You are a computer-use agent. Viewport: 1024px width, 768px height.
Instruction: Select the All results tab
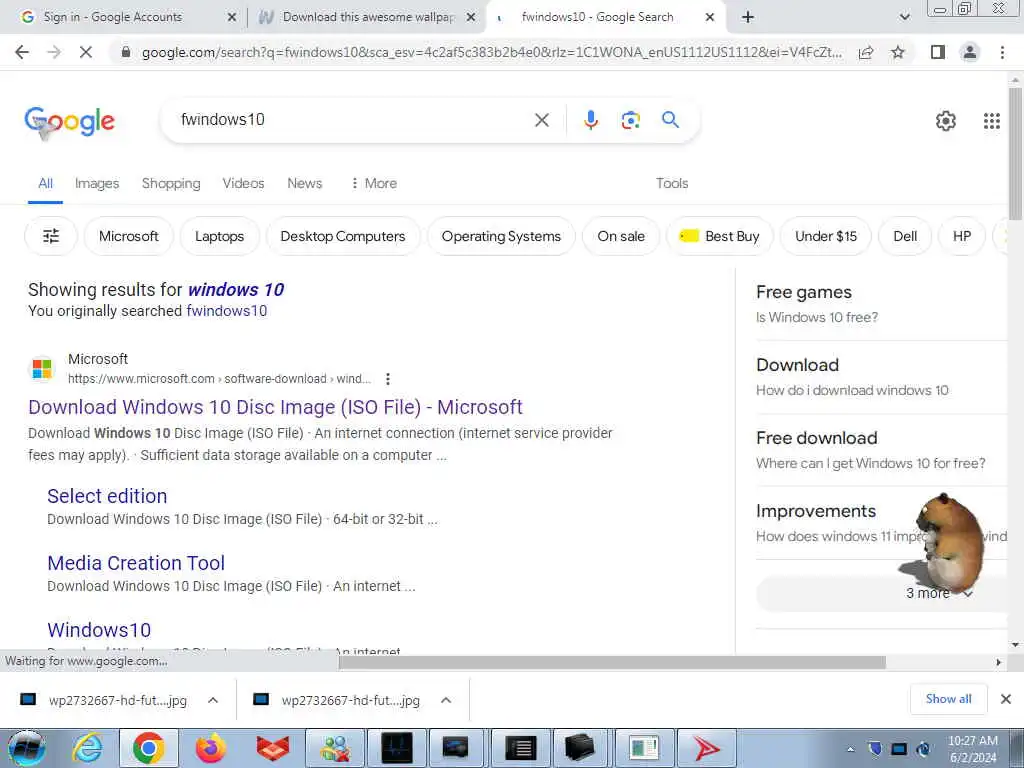[x=45, y=184]
